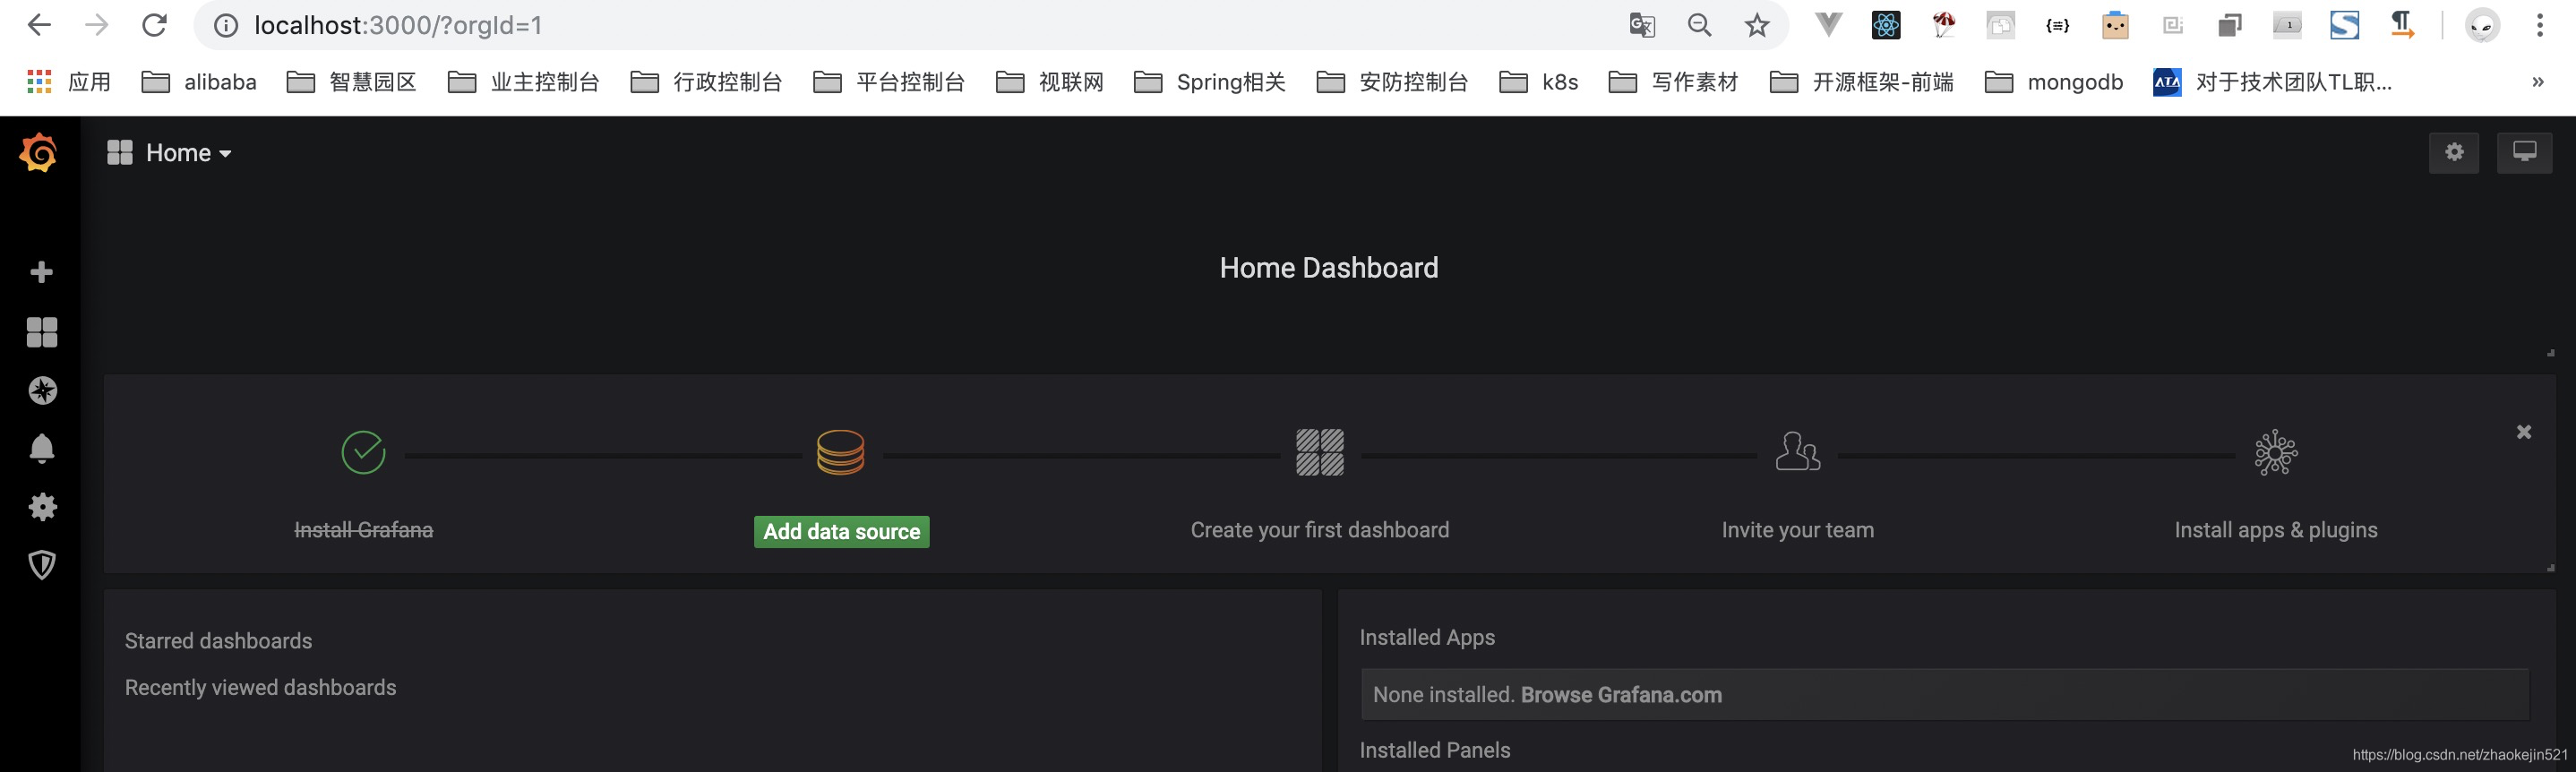Open the mongodb bookmark folder
2576x772 pixels.
pyautogui.click(x=2054, y=82)
